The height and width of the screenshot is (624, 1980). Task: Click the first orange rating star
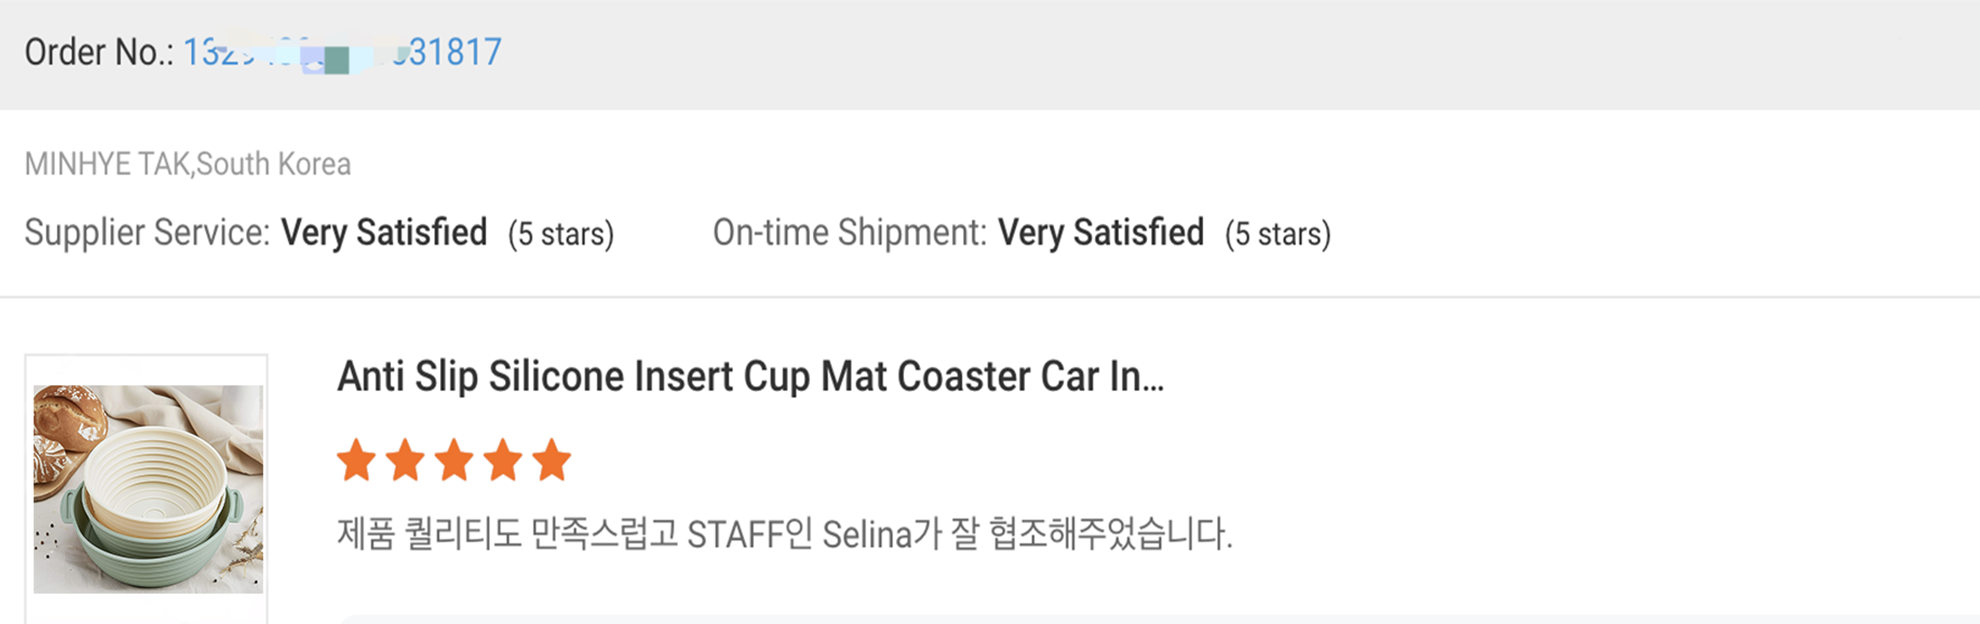(356, 461)
